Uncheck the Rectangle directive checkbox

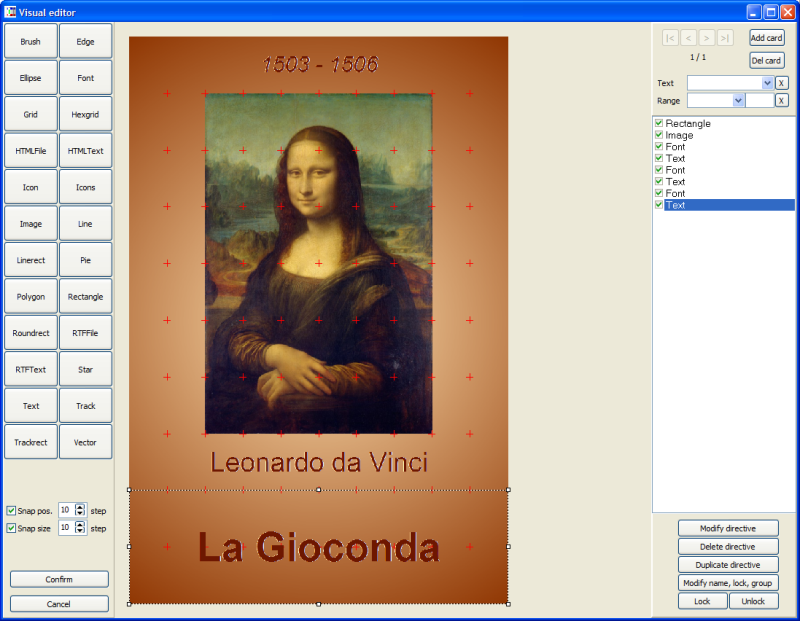[x=659, y=123]
